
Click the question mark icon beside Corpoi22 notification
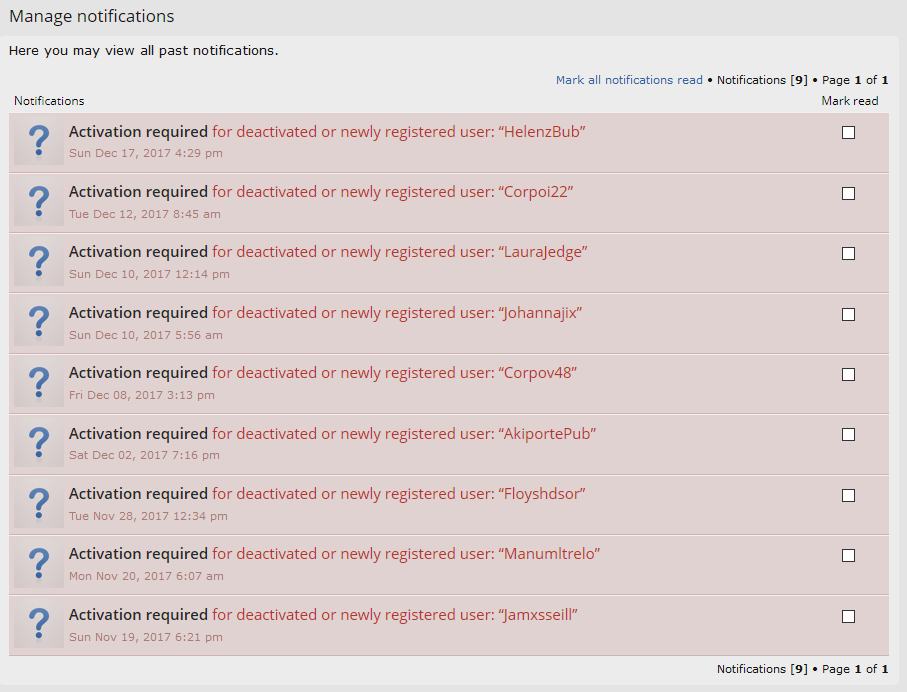pyautogui.click(x=39, y=202)
